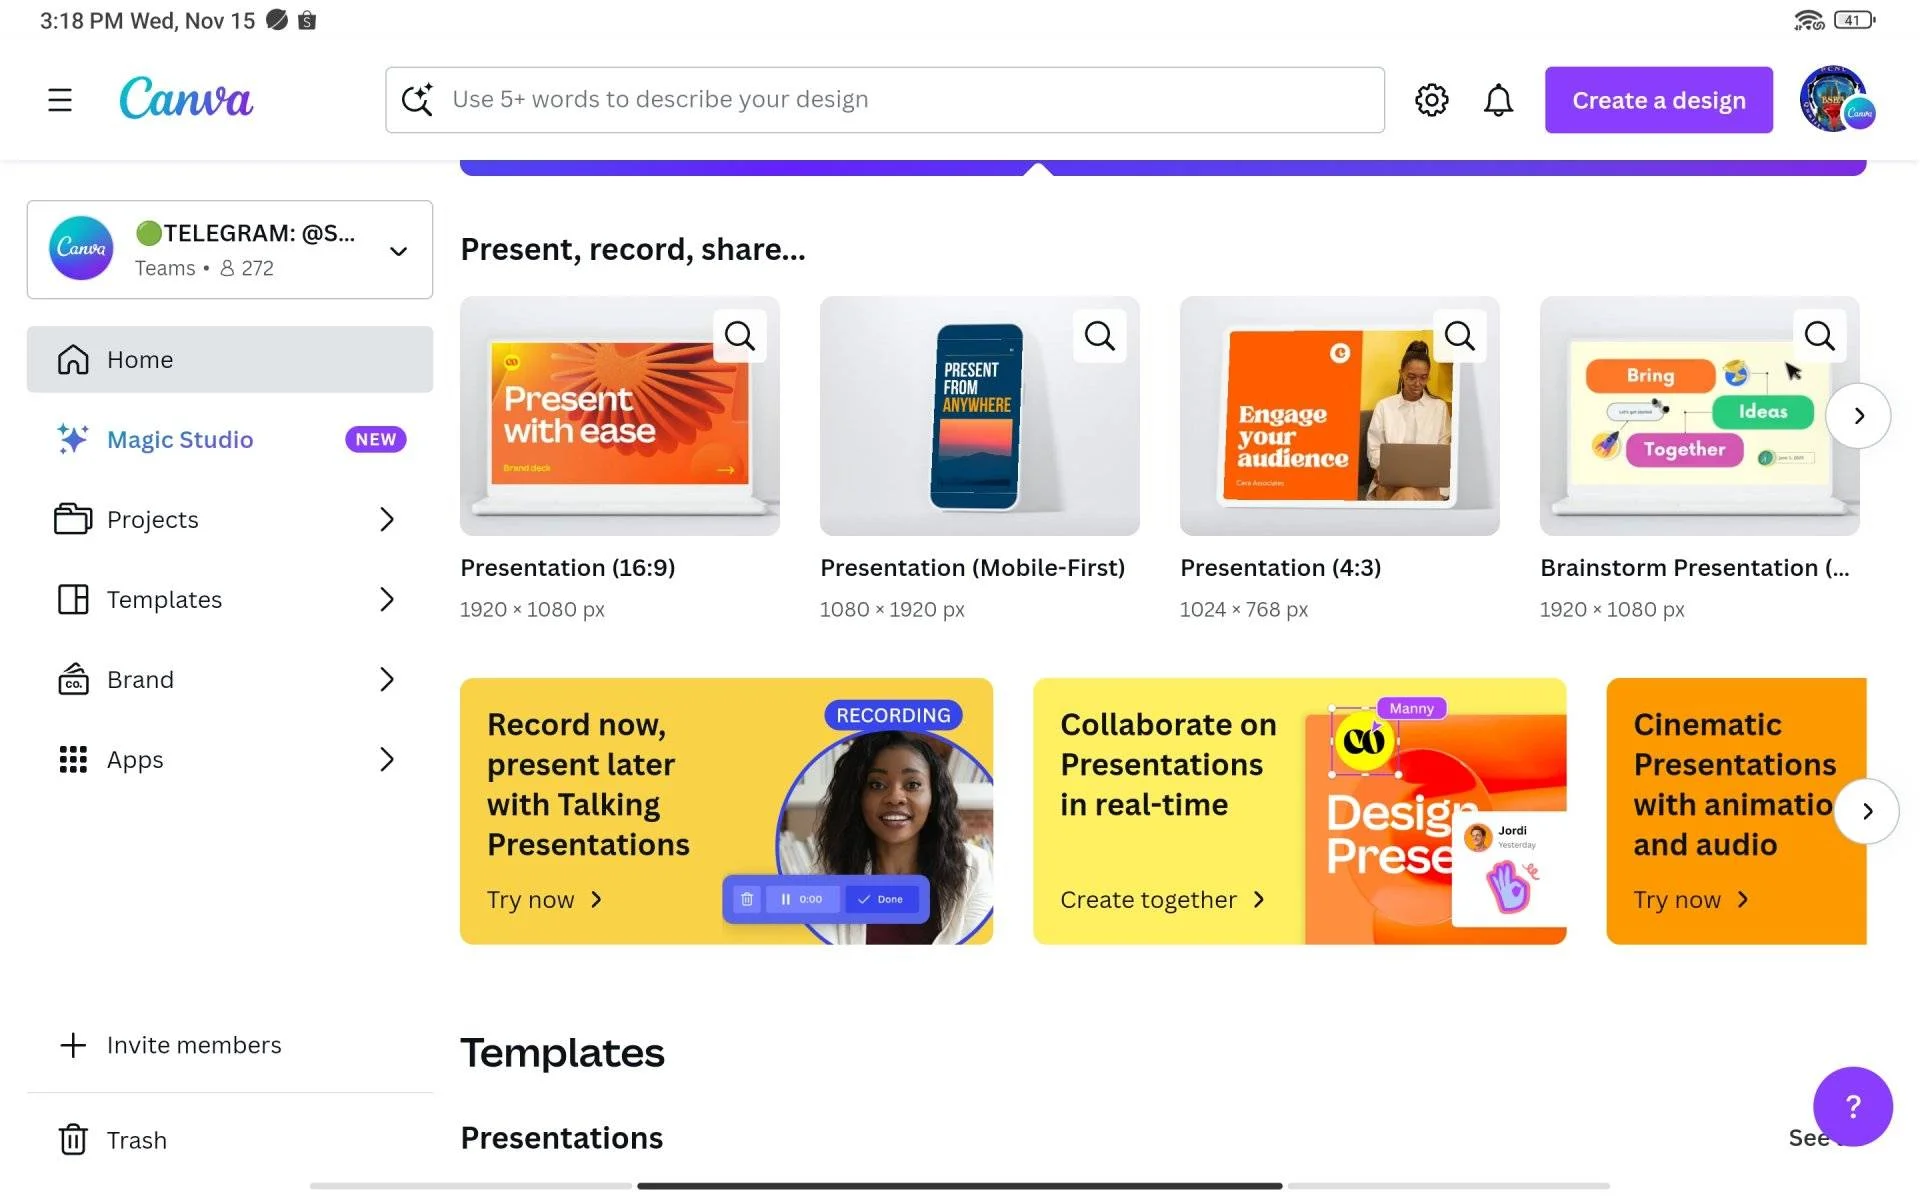
Task: Click the pause timer in recording toolbar
Action: [802, 899]
